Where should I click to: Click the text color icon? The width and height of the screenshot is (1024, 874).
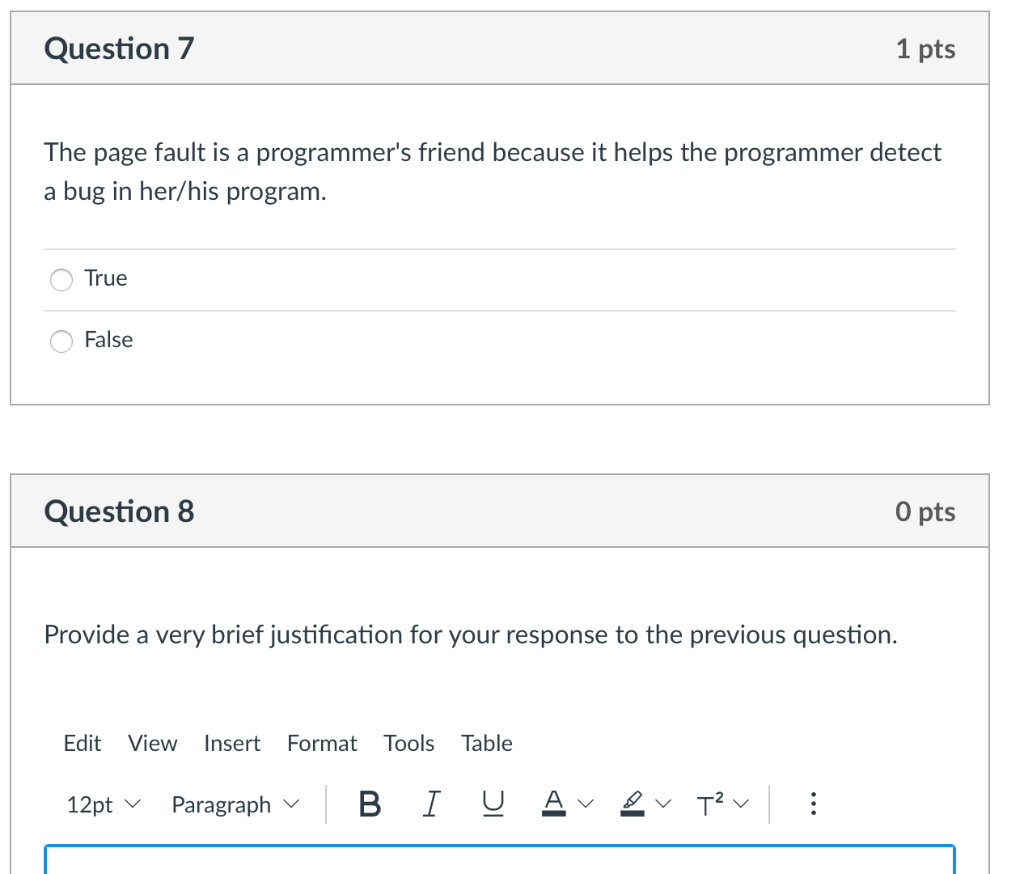tap(552, 804)
